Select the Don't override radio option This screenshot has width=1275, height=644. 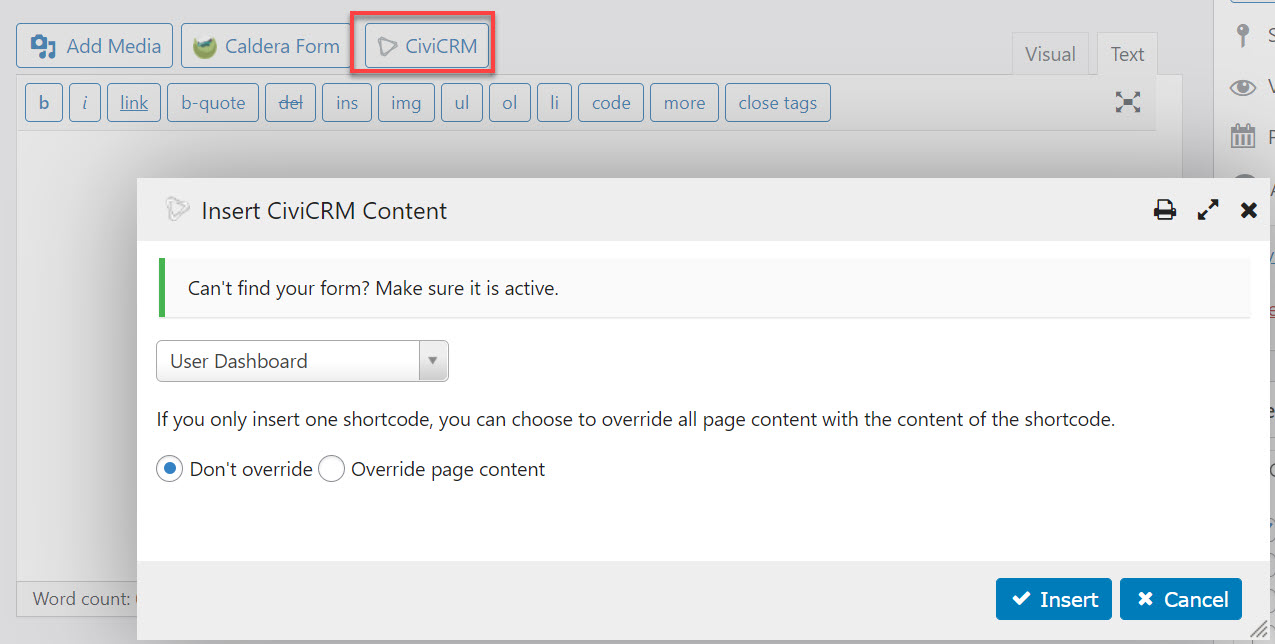pyautogui.click(x=169, y=469)
